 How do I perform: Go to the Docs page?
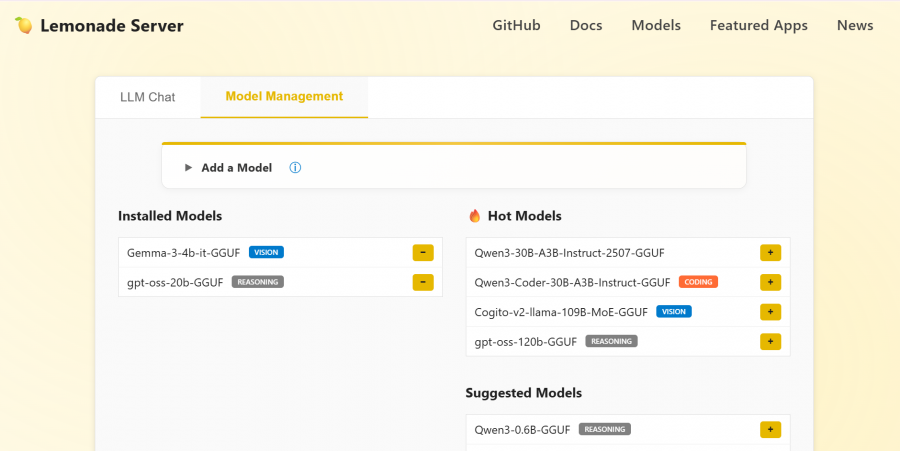(586, 26)
